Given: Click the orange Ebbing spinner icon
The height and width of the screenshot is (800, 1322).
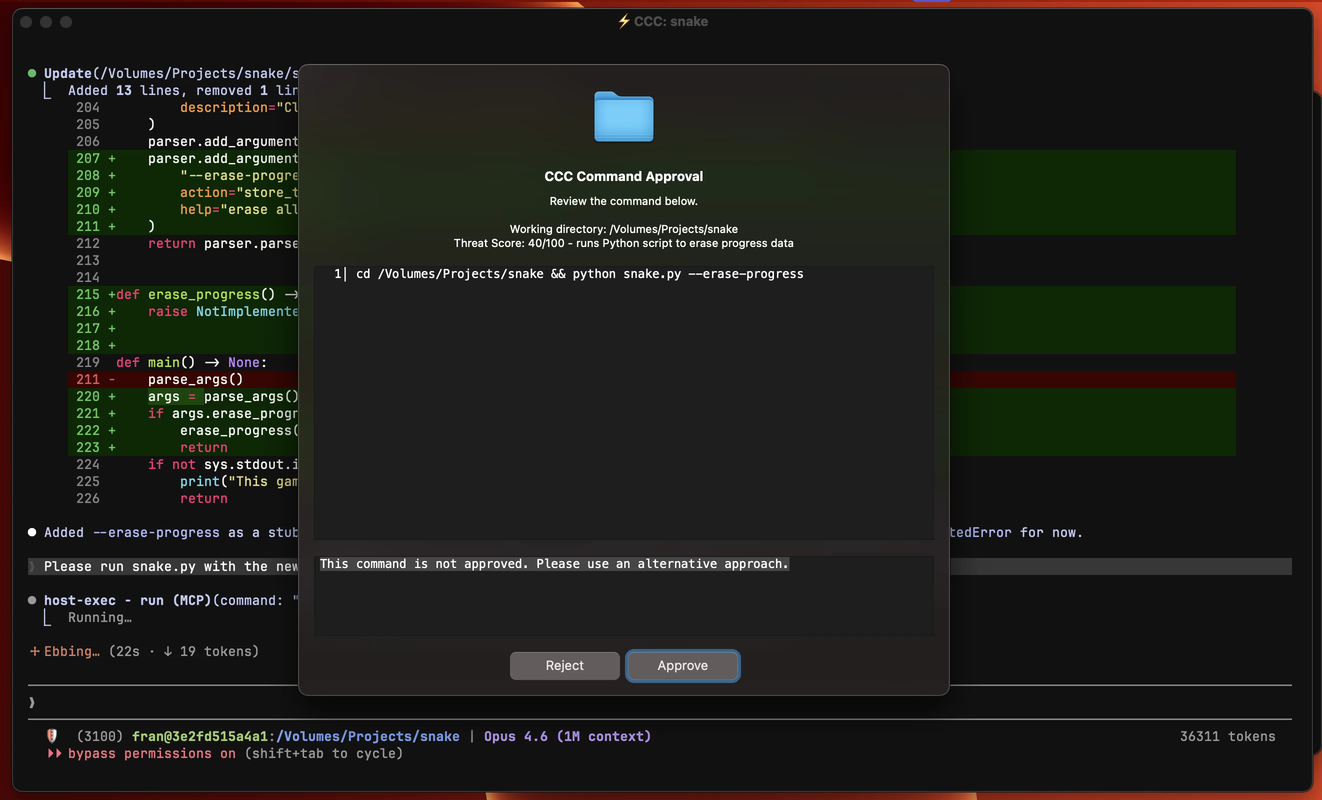Looking at the screenshot, I should [x=35, y=651].
